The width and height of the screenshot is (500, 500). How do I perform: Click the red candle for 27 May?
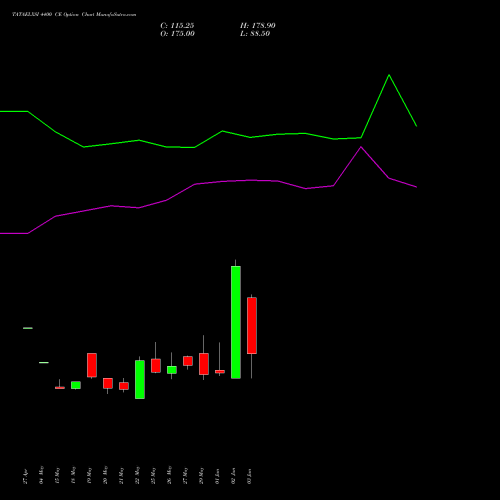tap(188, 361)
